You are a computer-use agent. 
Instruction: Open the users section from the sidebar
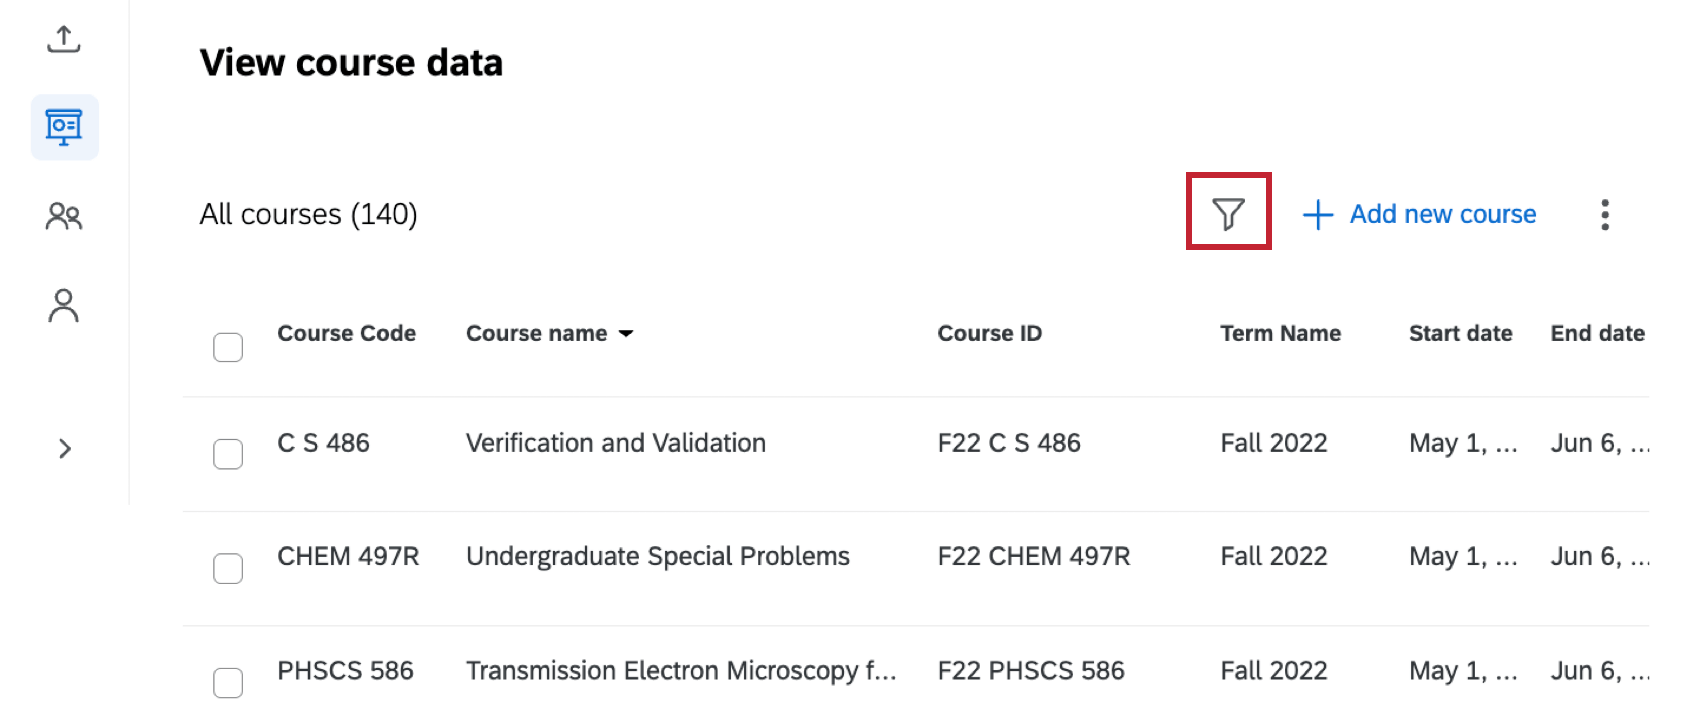(64, 215)
